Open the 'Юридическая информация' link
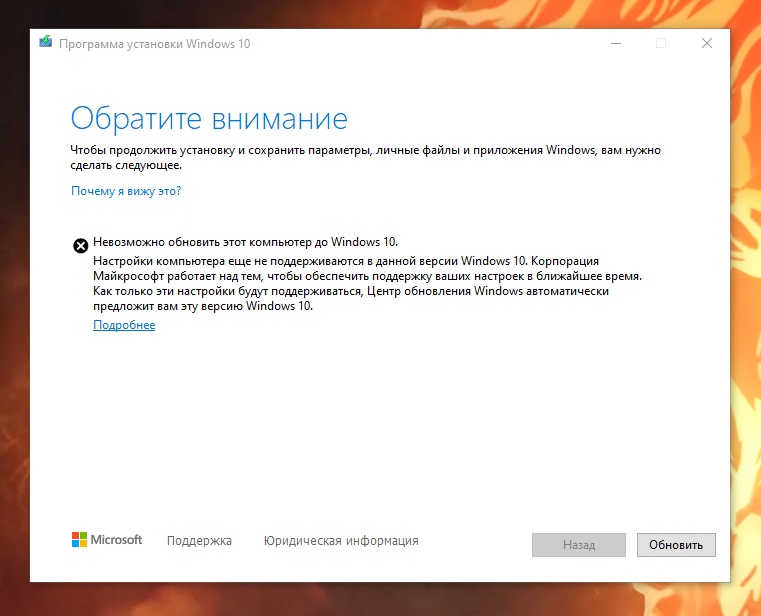The width and height of the screenshot is (761, 616). pyautogui.click(x=341, y=541)
